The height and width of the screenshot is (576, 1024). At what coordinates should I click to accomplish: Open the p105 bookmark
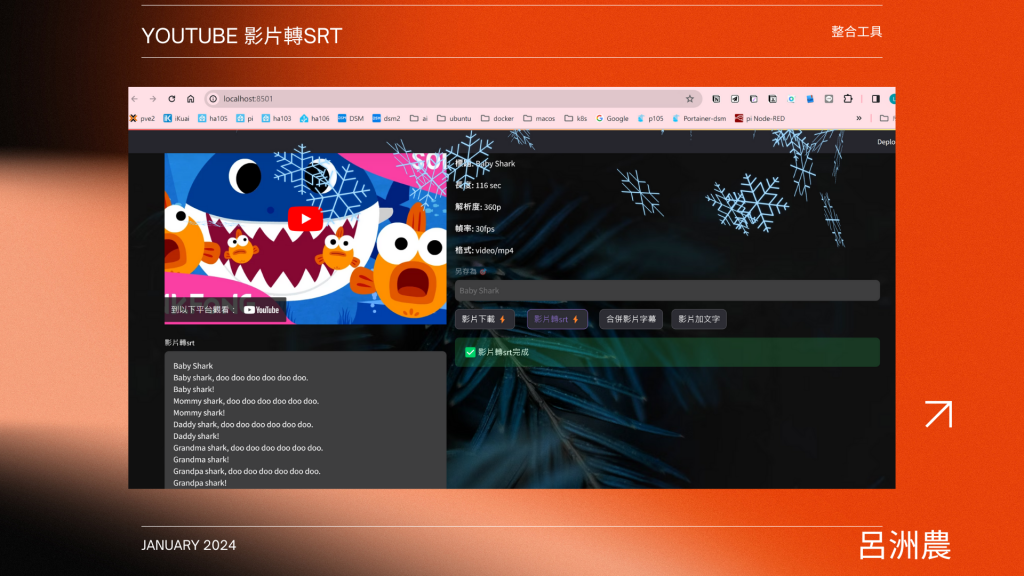tap(650, 118)
